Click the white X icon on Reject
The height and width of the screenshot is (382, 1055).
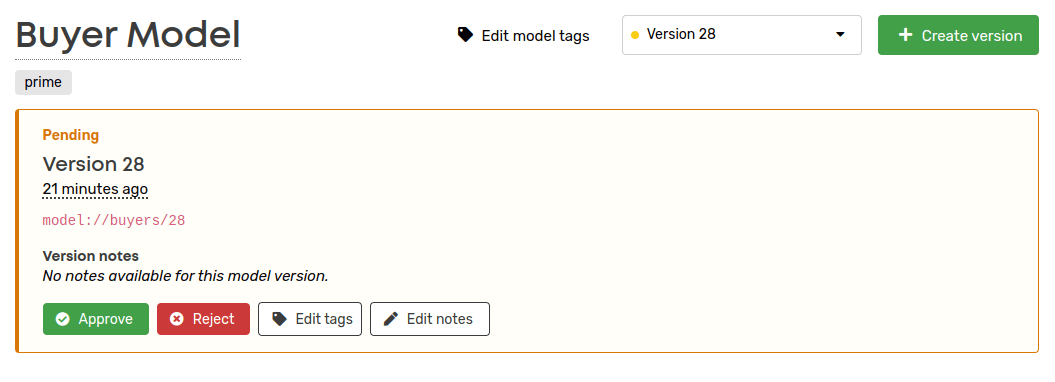(x=177, y=319)
